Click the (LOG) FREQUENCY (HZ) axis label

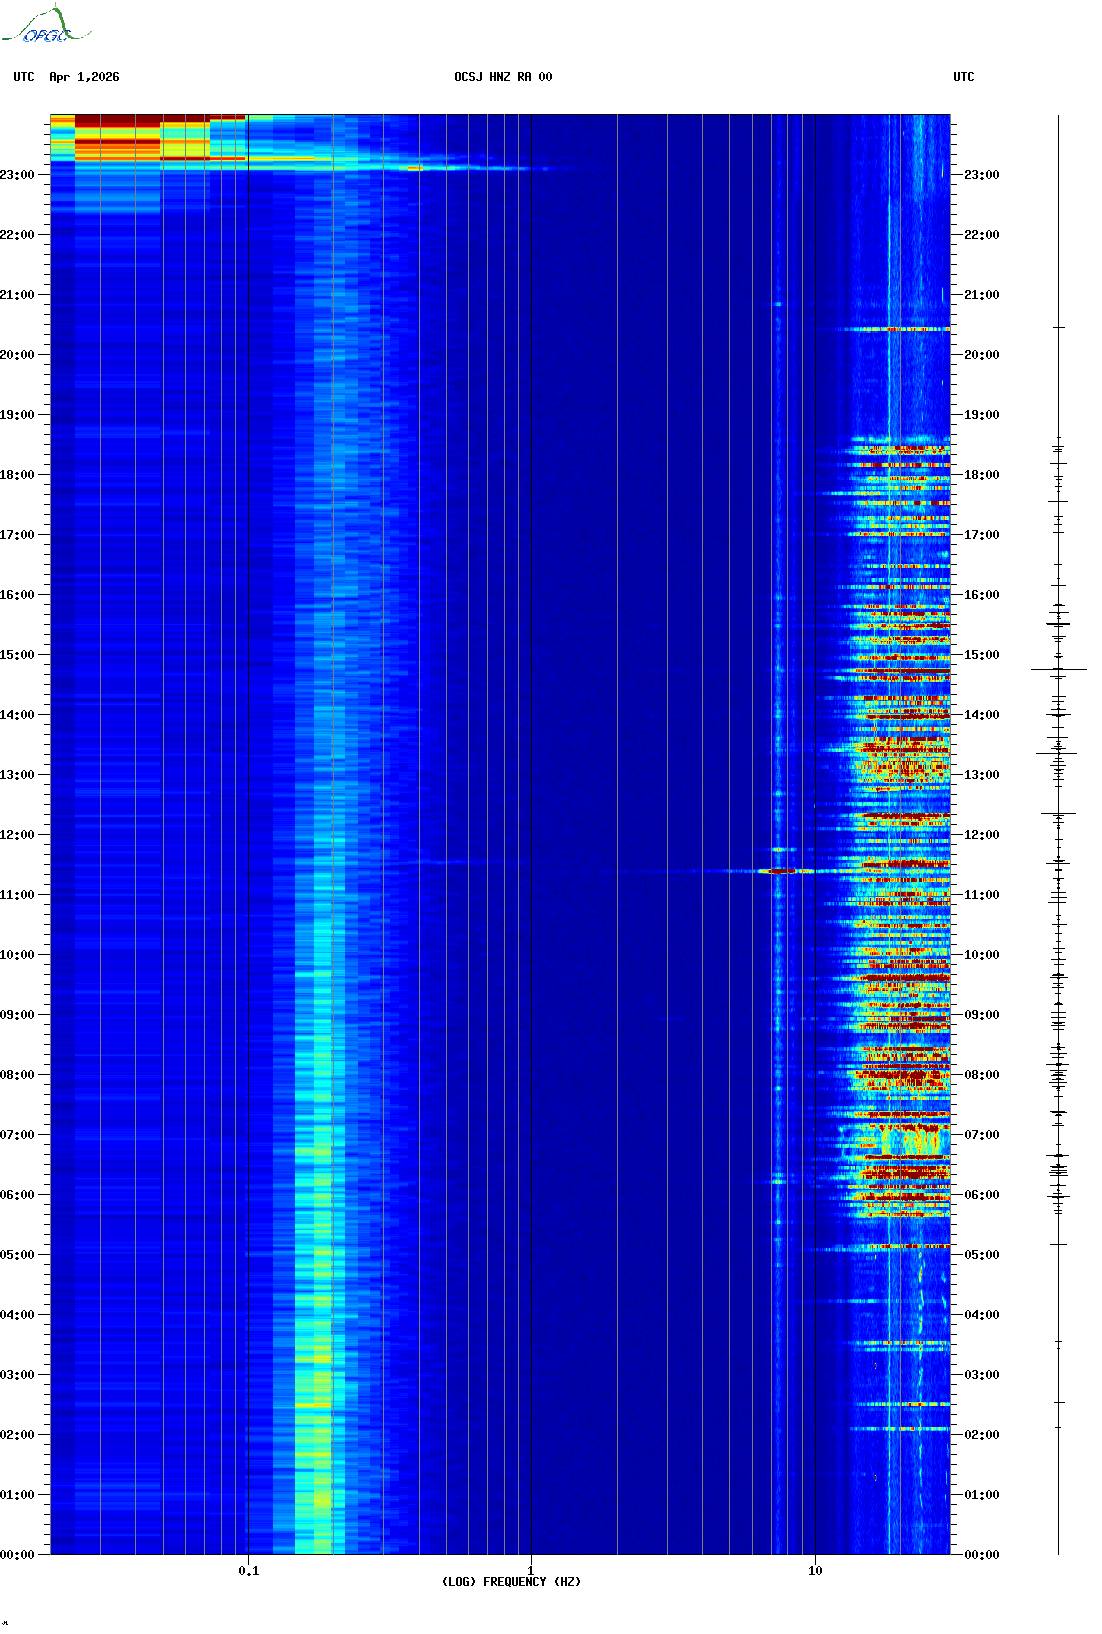click(511, 1582)
